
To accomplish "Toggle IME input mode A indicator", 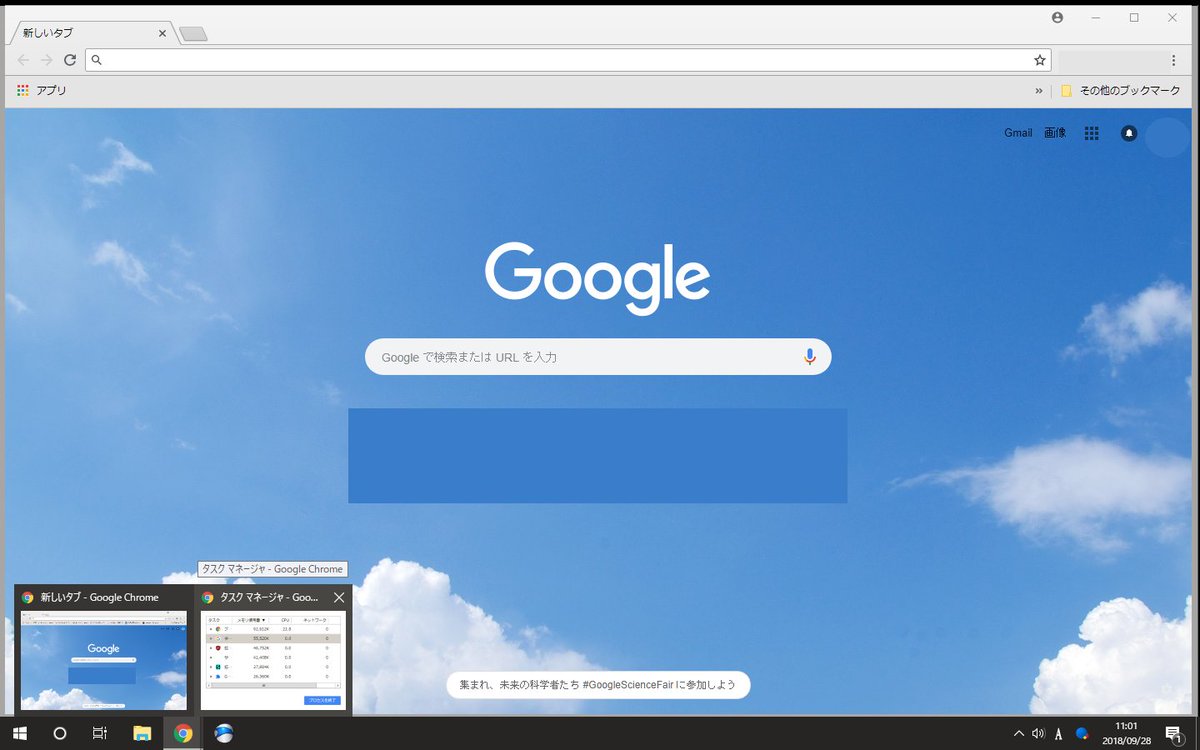I will pyautogui.click(x=1059, y=734).
